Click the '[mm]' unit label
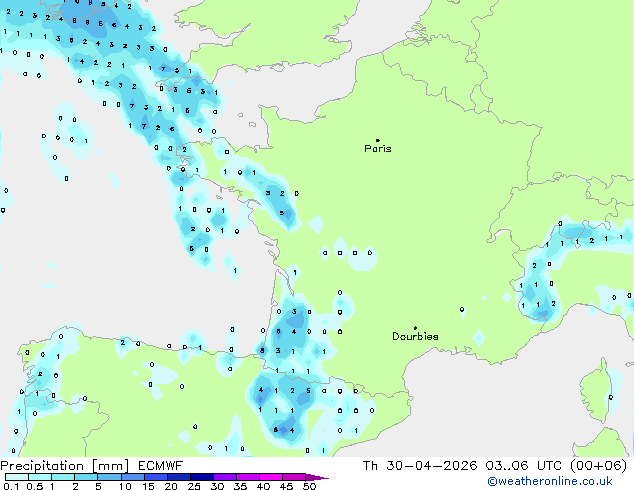Viewport: 634px width, 490px height. pyautogui.click(x=111, y=466)
